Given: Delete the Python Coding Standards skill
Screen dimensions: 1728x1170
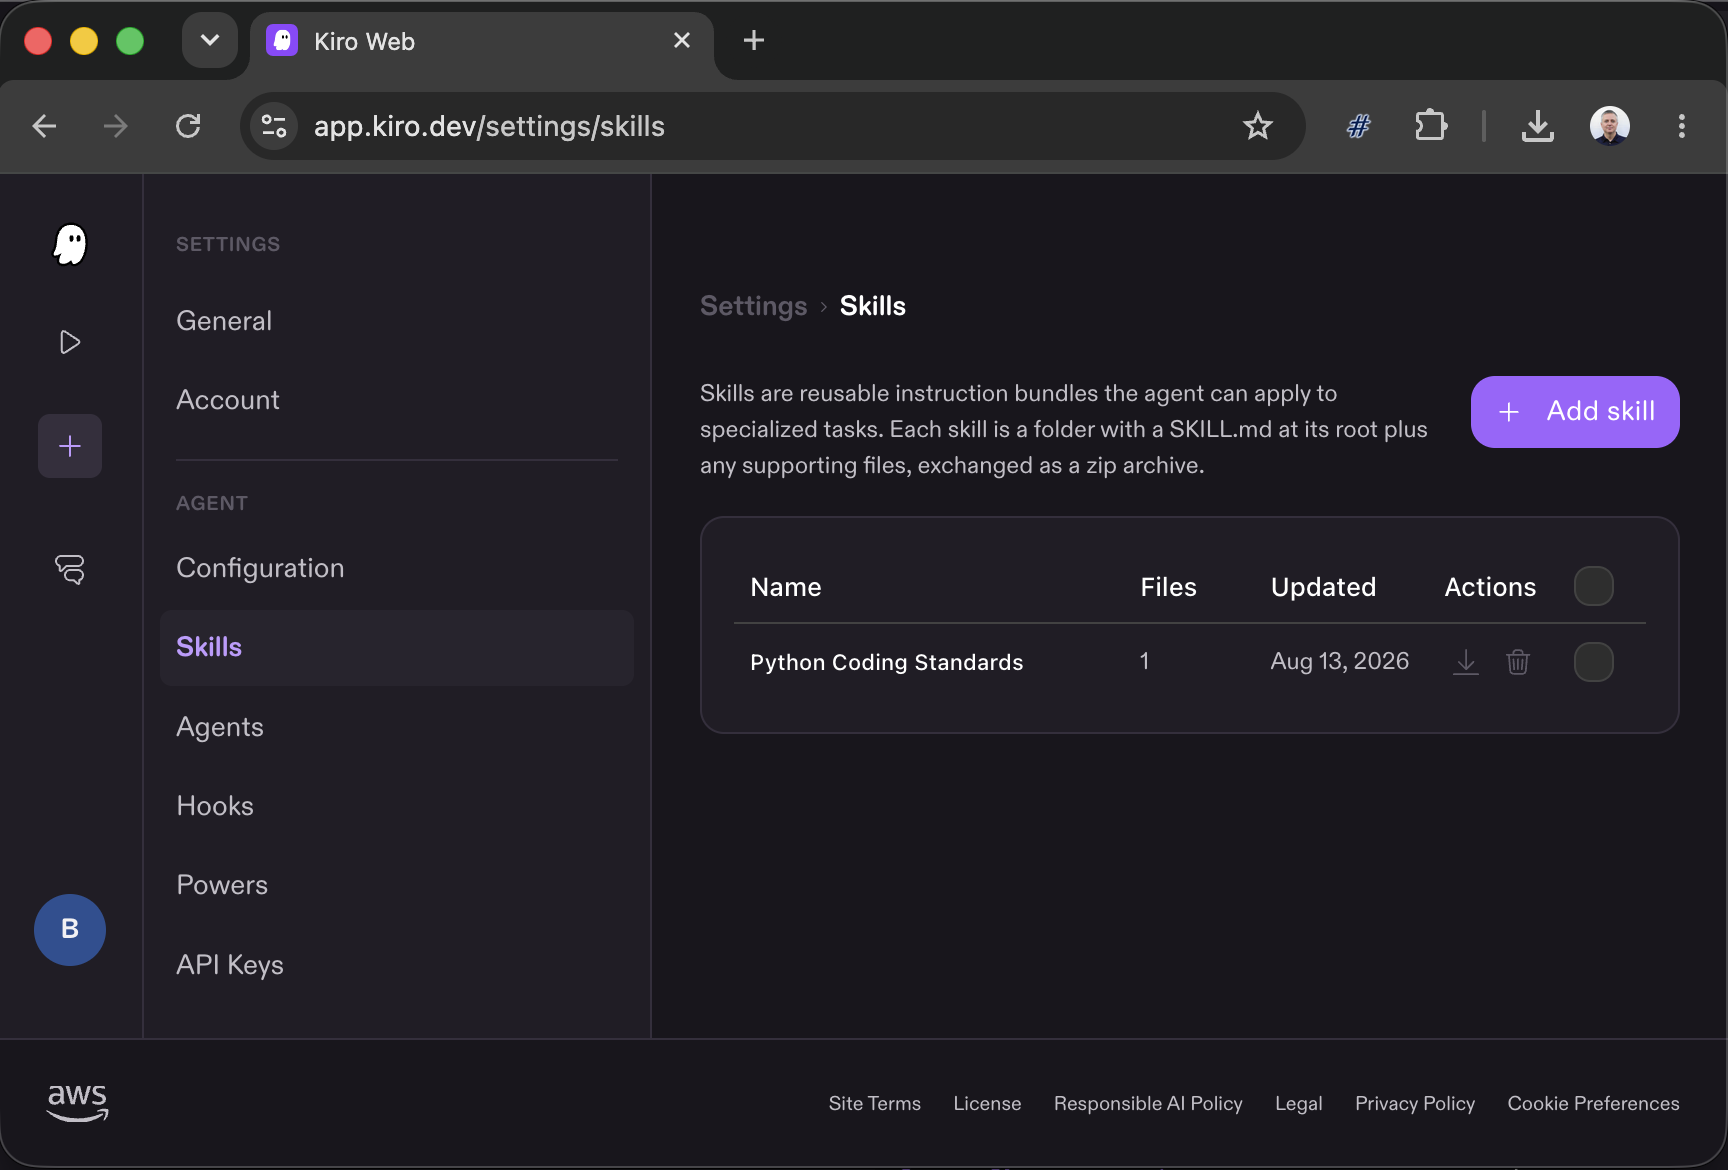Looking at the screenshot, I should point(1518,662).
